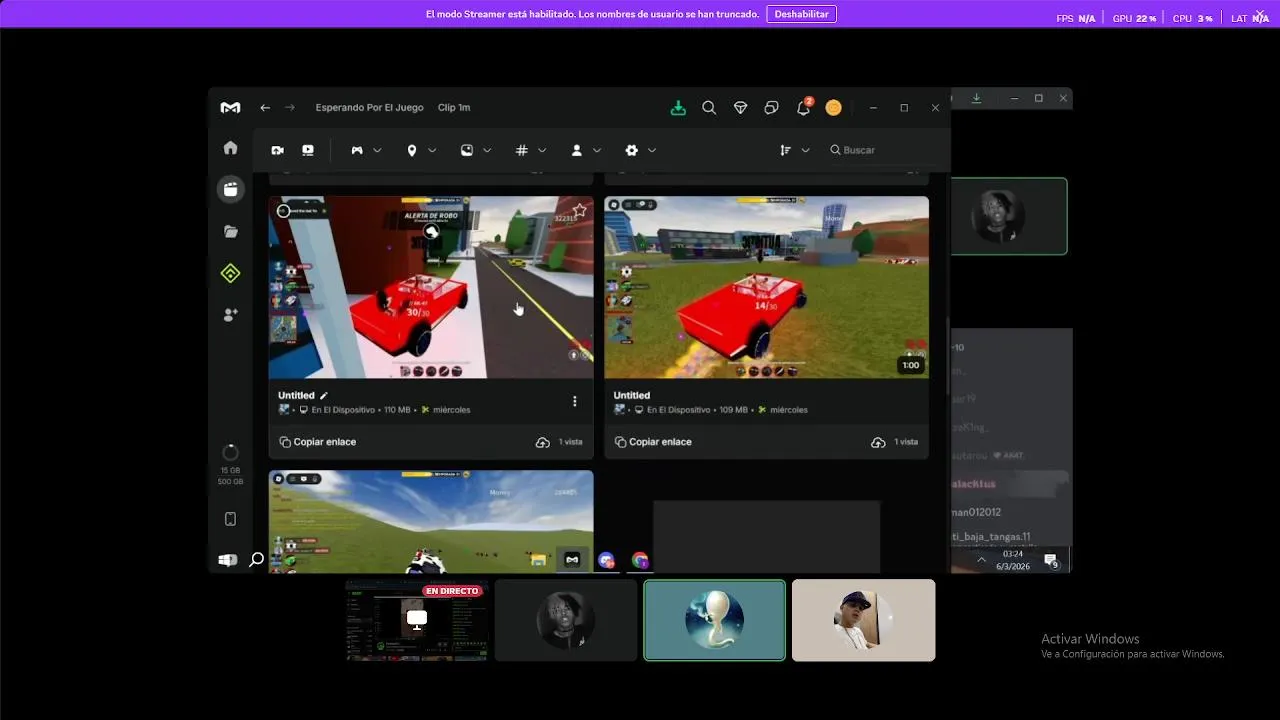Open notification center icon with badge 9
Screen dimensions: 1280x720
(x=1051, y=560)
